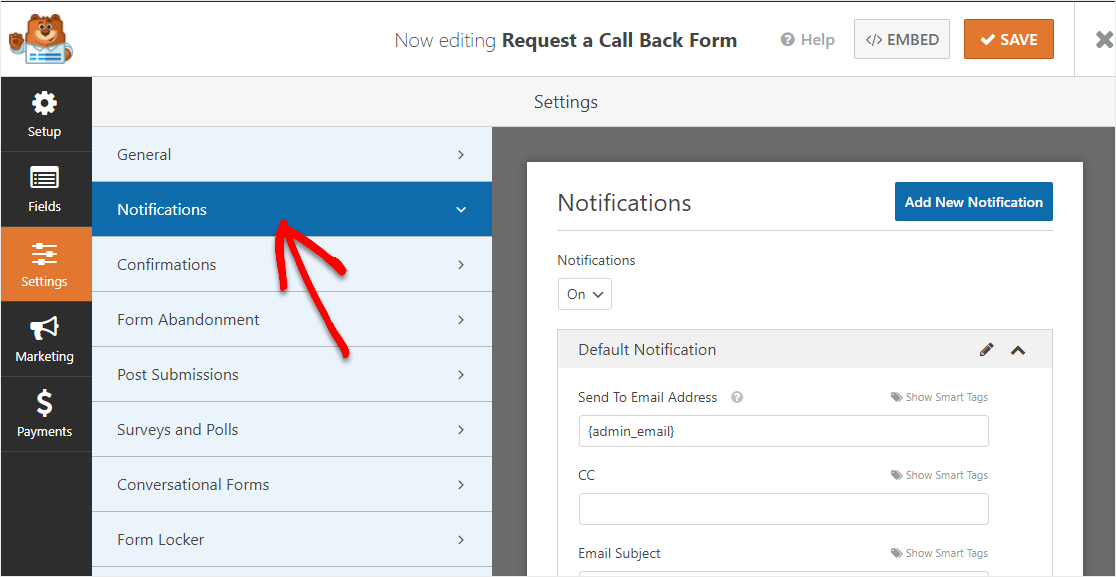The image size is (1116, 577).
Task: Open the General settings tab
Action: coord(291,154)
